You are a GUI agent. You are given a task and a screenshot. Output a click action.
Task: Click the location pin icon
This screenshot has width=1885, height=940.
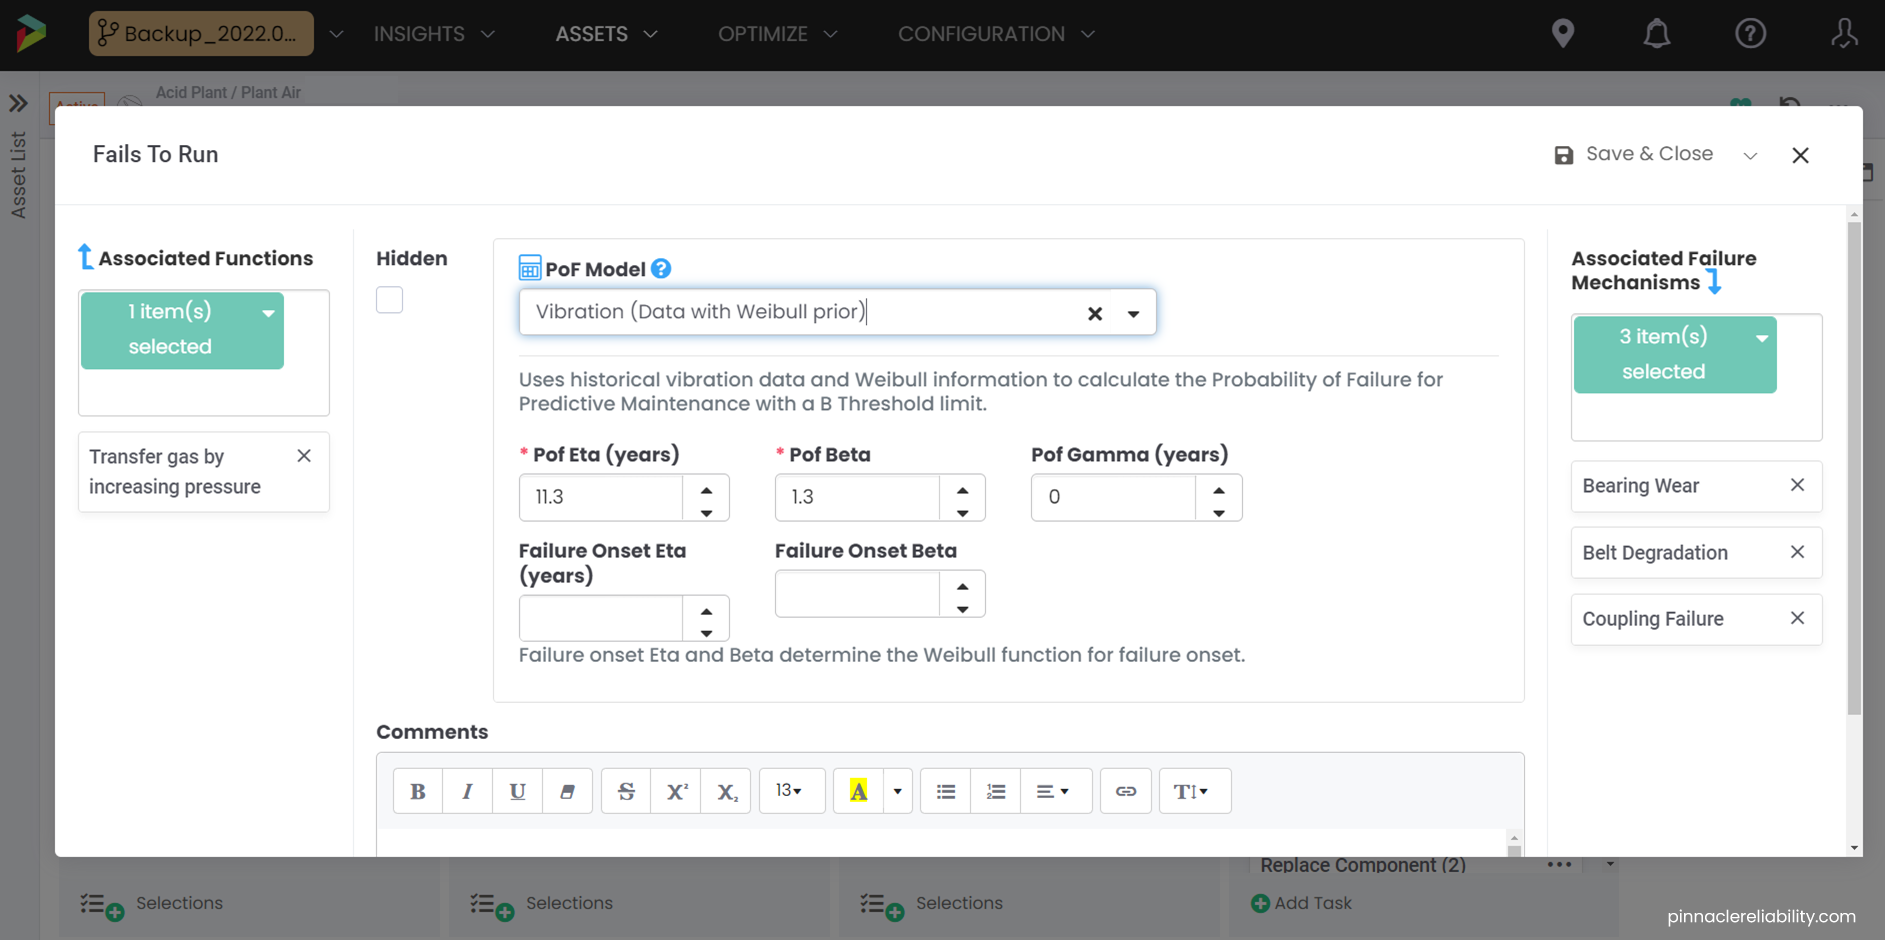pyautogui.click(x=1563, y=33)
